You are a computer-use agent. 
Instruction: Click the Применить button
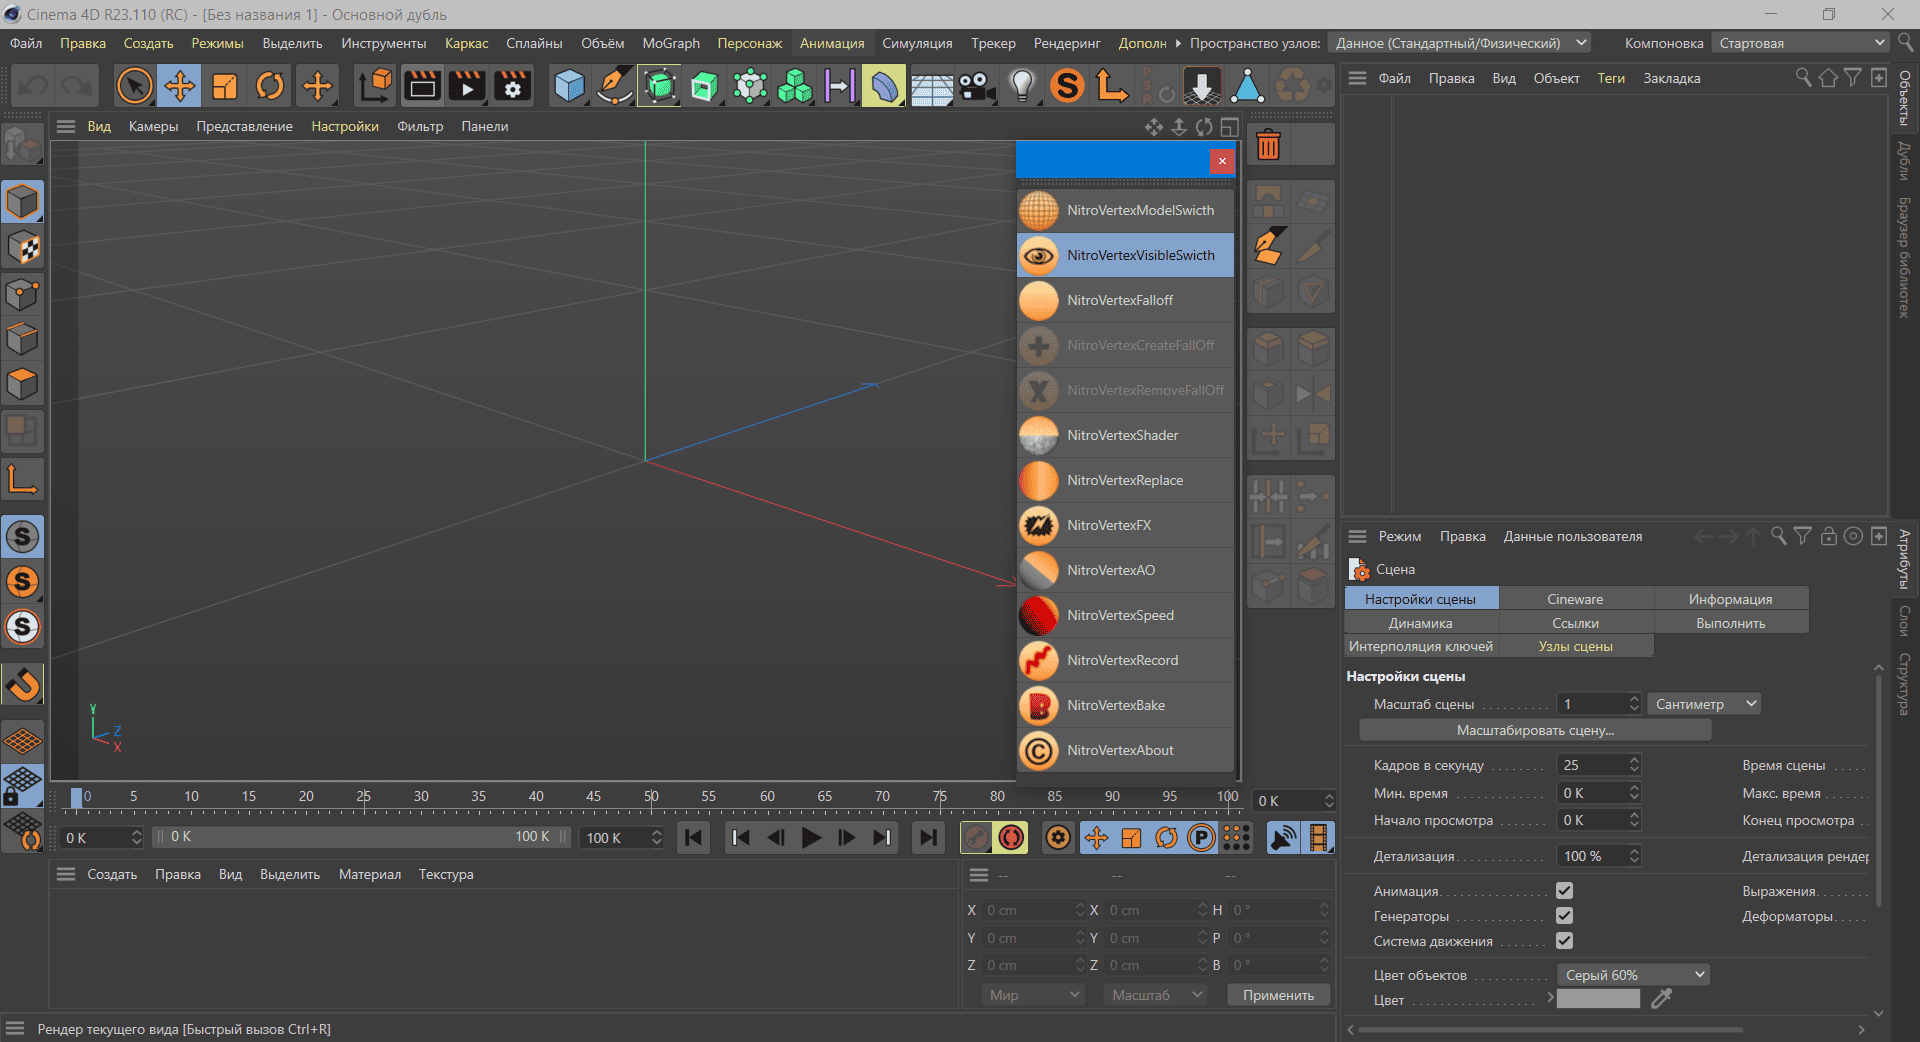[x=1278, y=995]
